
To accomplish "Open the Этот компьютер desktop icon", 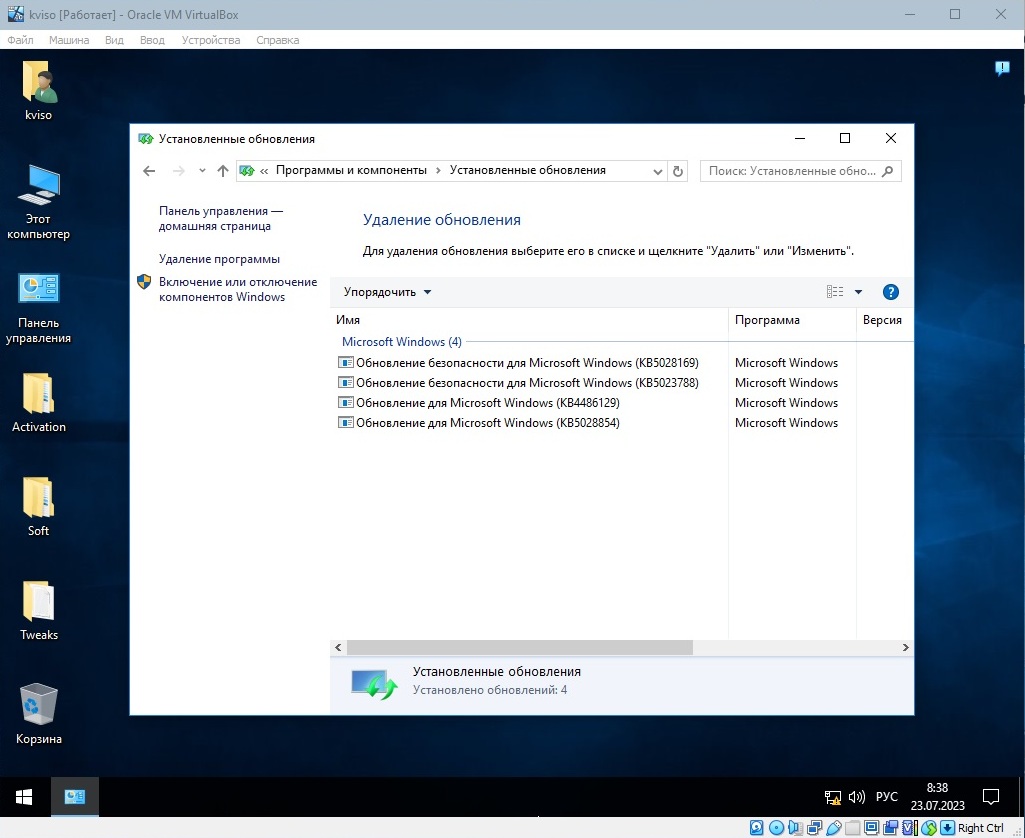I will click(x=39, y=202).
